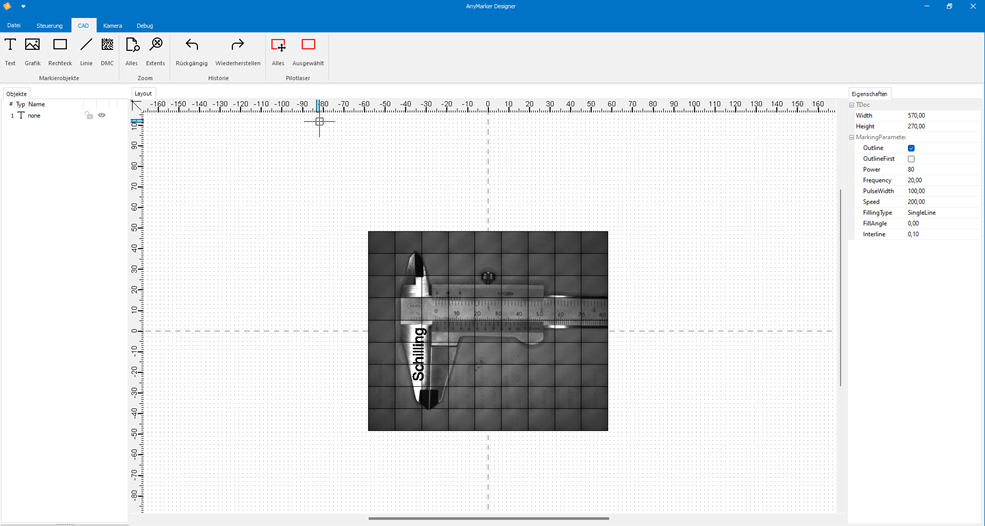This screenshot has width=985, height=526.
Task: Click the horizontal scrollbar below canvas
Action: (x=488, y=518)
